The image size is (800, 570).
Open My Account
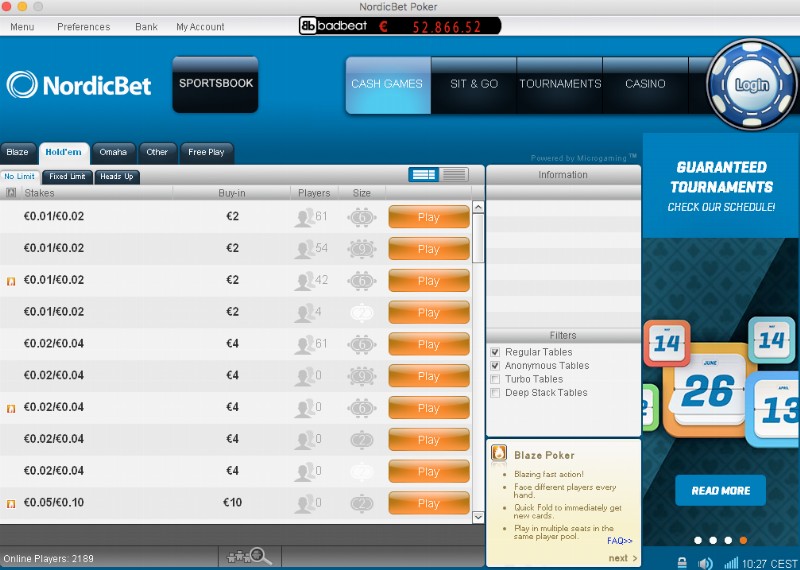click(200, 27)
